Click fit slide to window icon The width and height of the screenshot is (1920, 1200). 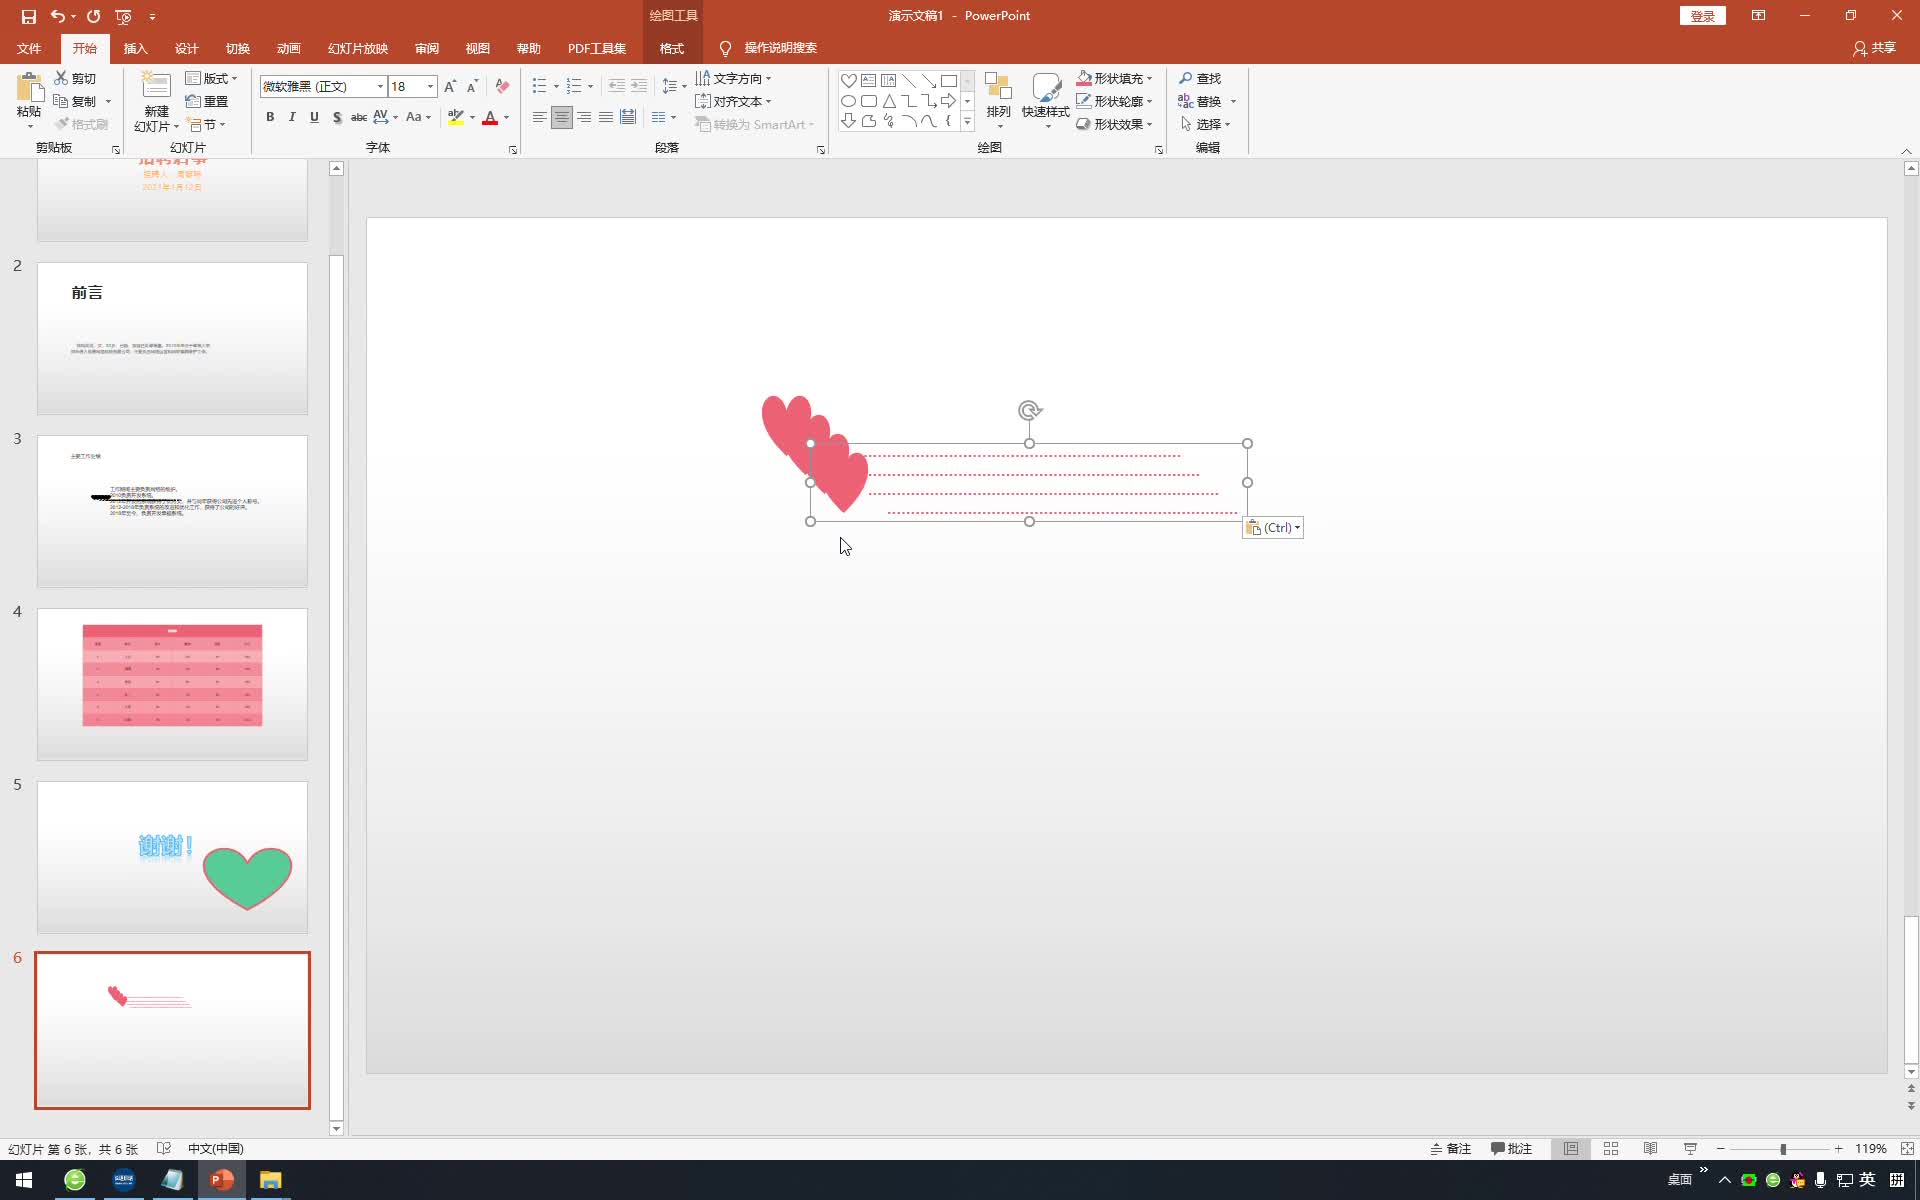point(1907,1149)
